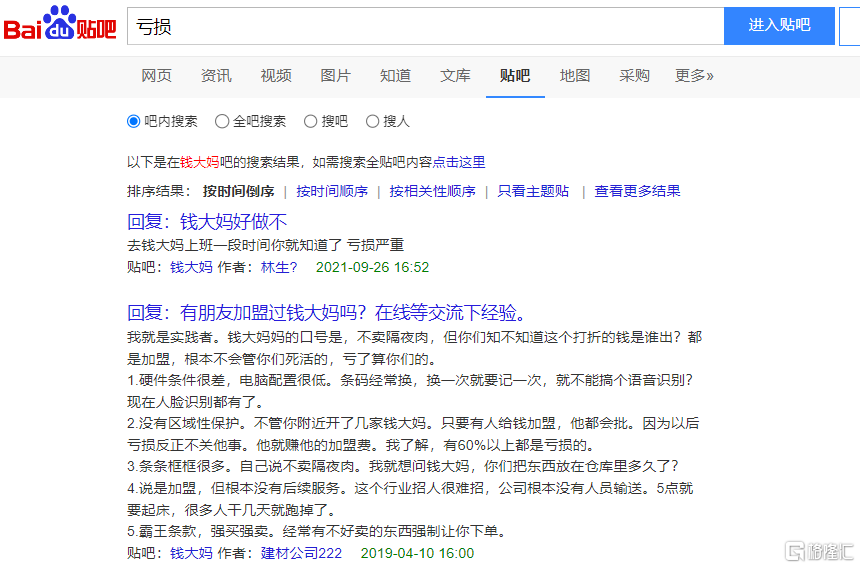This screenshot has height=568, width=860.
Task: Open the 文库 search tab
Action: [x=455, y=76]
